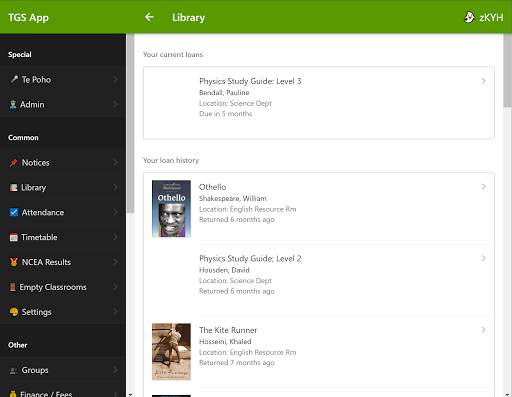Open the Timetable menu item
This screenshot has height=397, width=512.
coord(63,237)
